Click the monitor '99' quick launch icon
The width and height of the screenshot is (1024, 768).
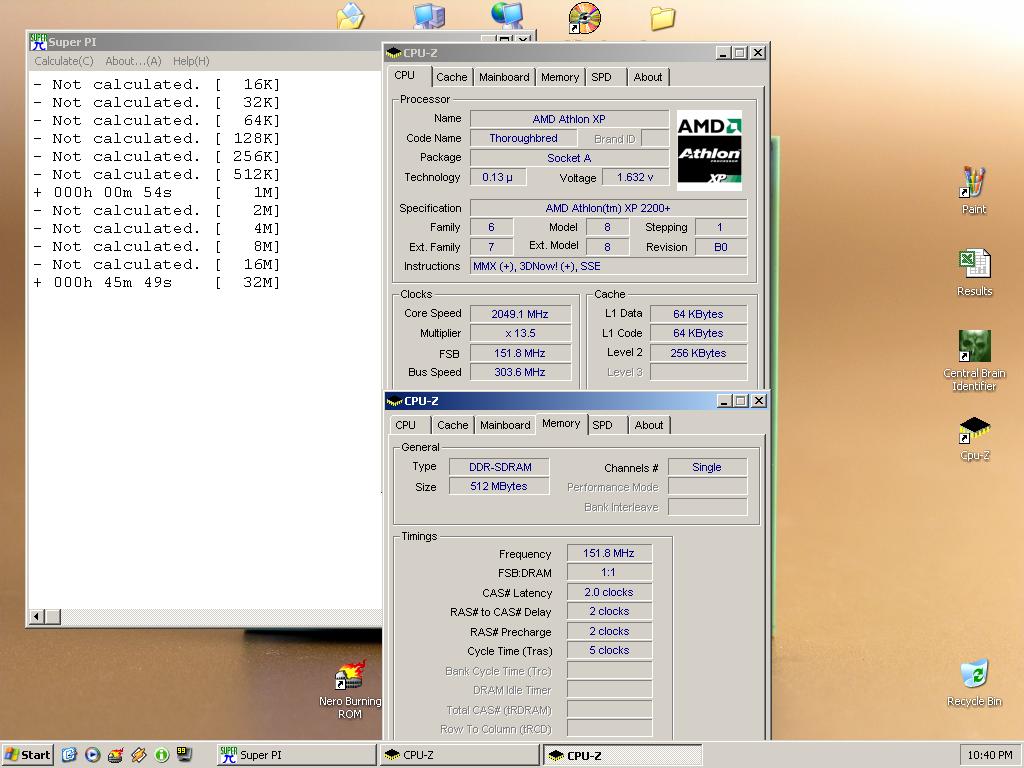point(185,754)
